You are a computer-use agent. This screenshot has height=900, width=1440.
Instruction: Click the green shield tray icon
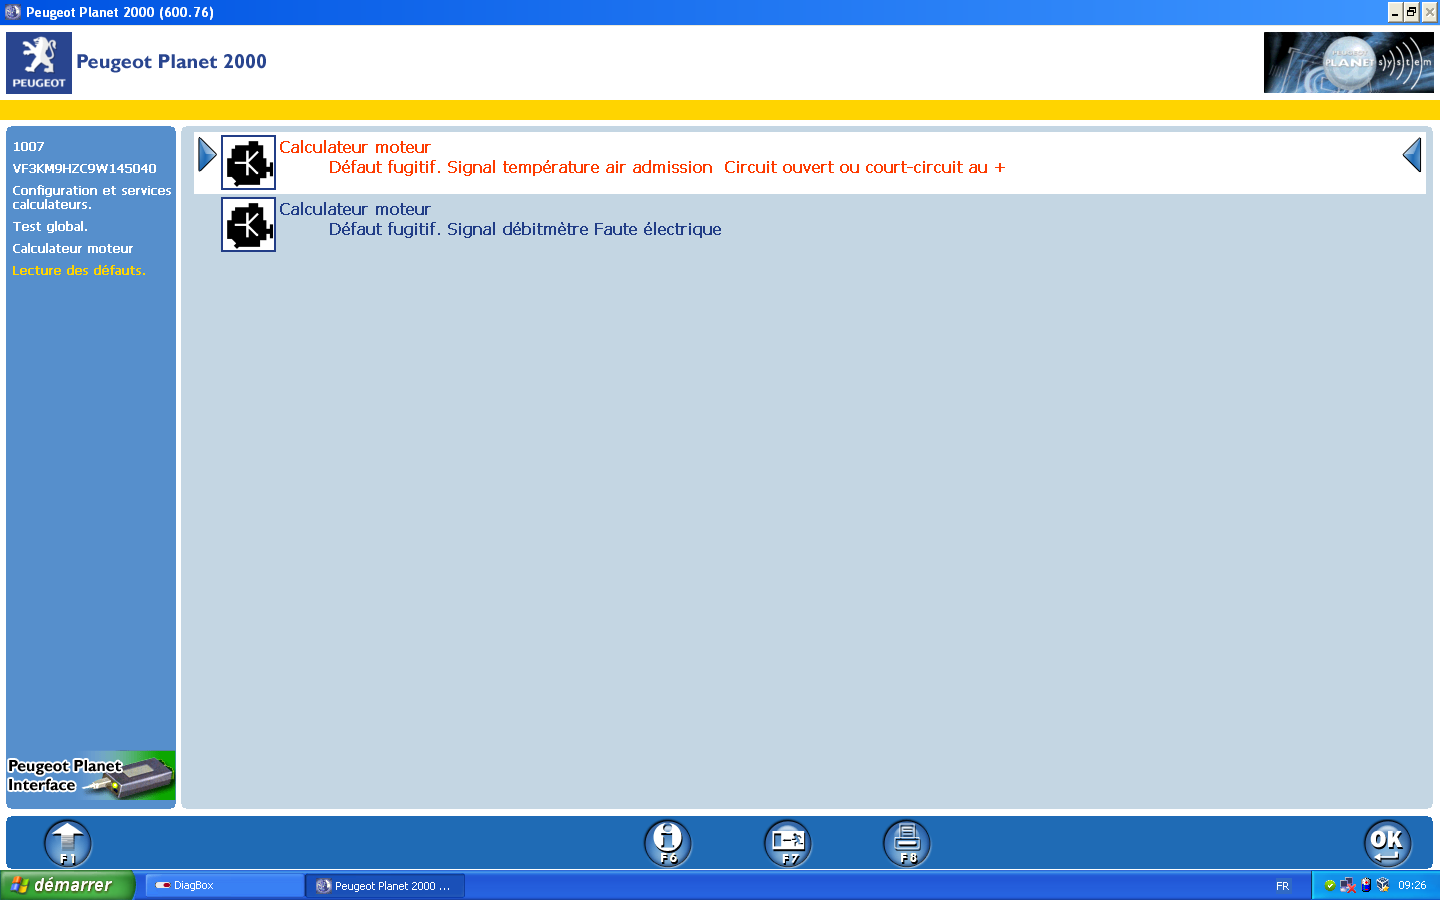pyautogui.click(x=1330, y=885)
